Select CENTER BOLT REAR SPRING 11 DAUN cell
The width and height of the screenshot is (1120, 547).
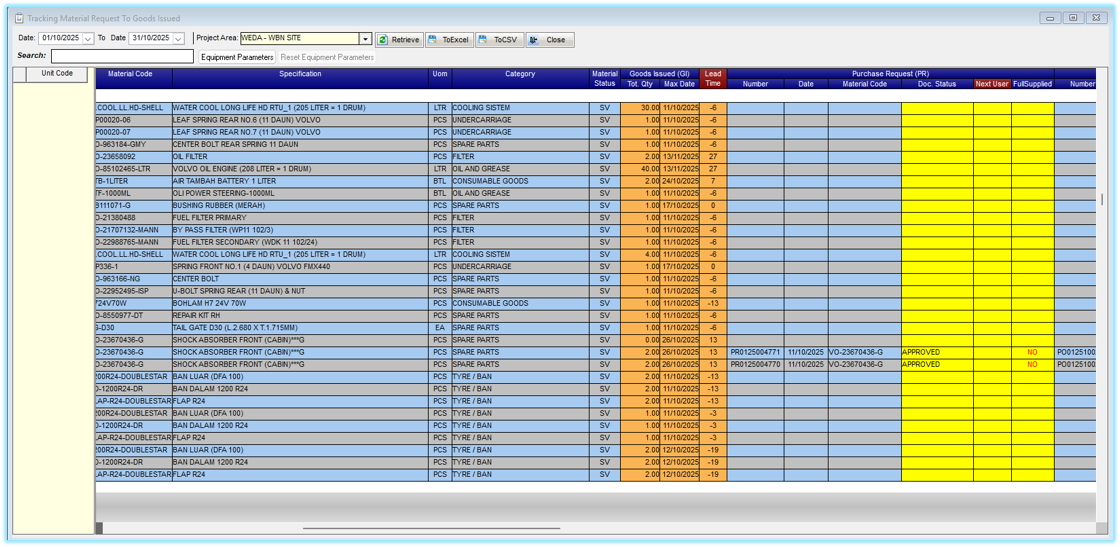click(300, 144)
